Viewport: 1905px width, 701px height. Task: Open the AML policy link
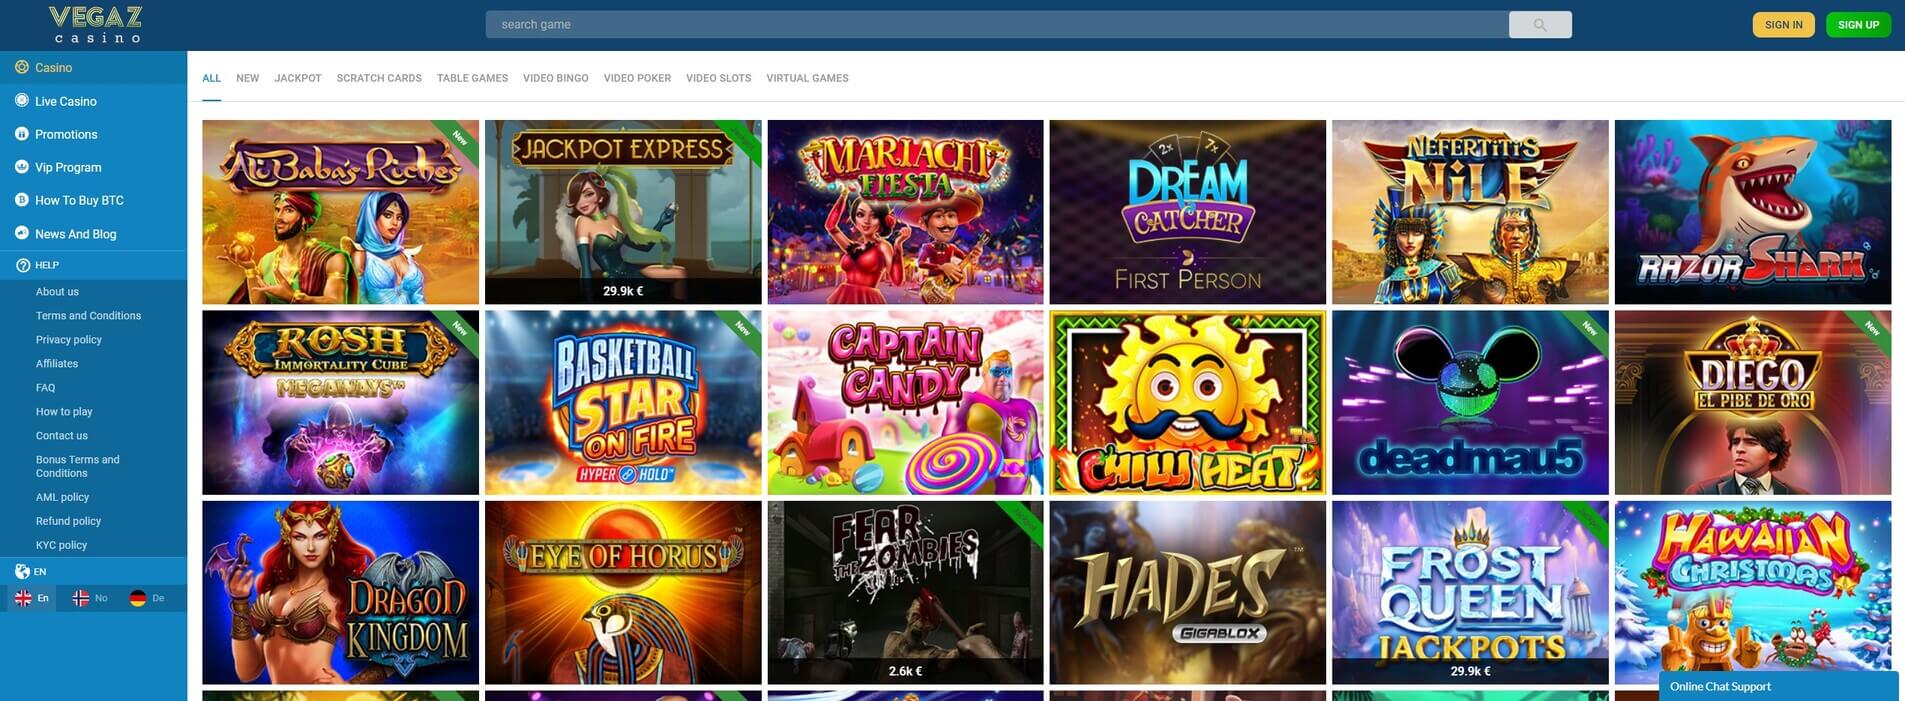(62, 497)
